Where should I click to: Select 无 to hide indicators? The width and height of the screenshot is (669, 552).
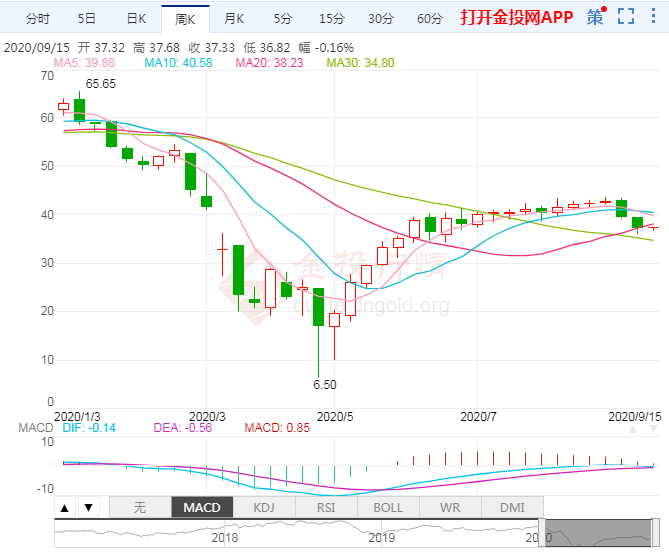pos(140,508)
